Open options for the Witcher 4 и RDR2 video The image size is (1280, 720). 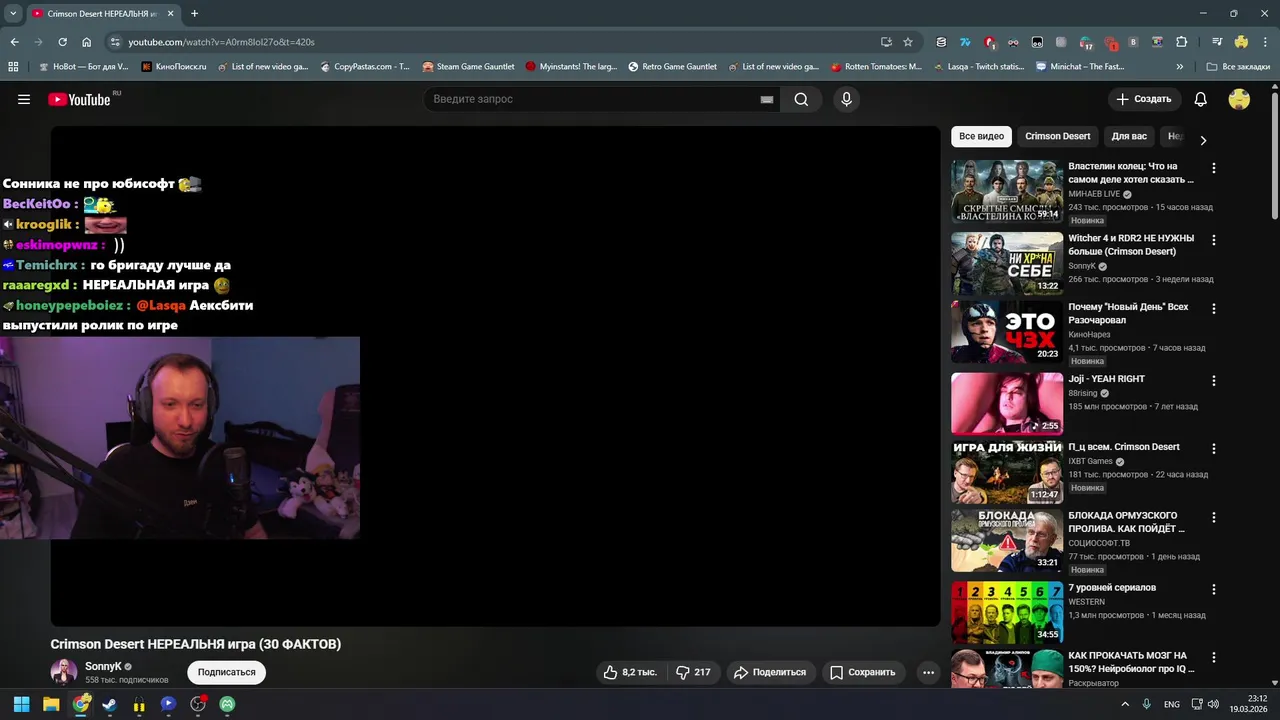point(1214,241)
